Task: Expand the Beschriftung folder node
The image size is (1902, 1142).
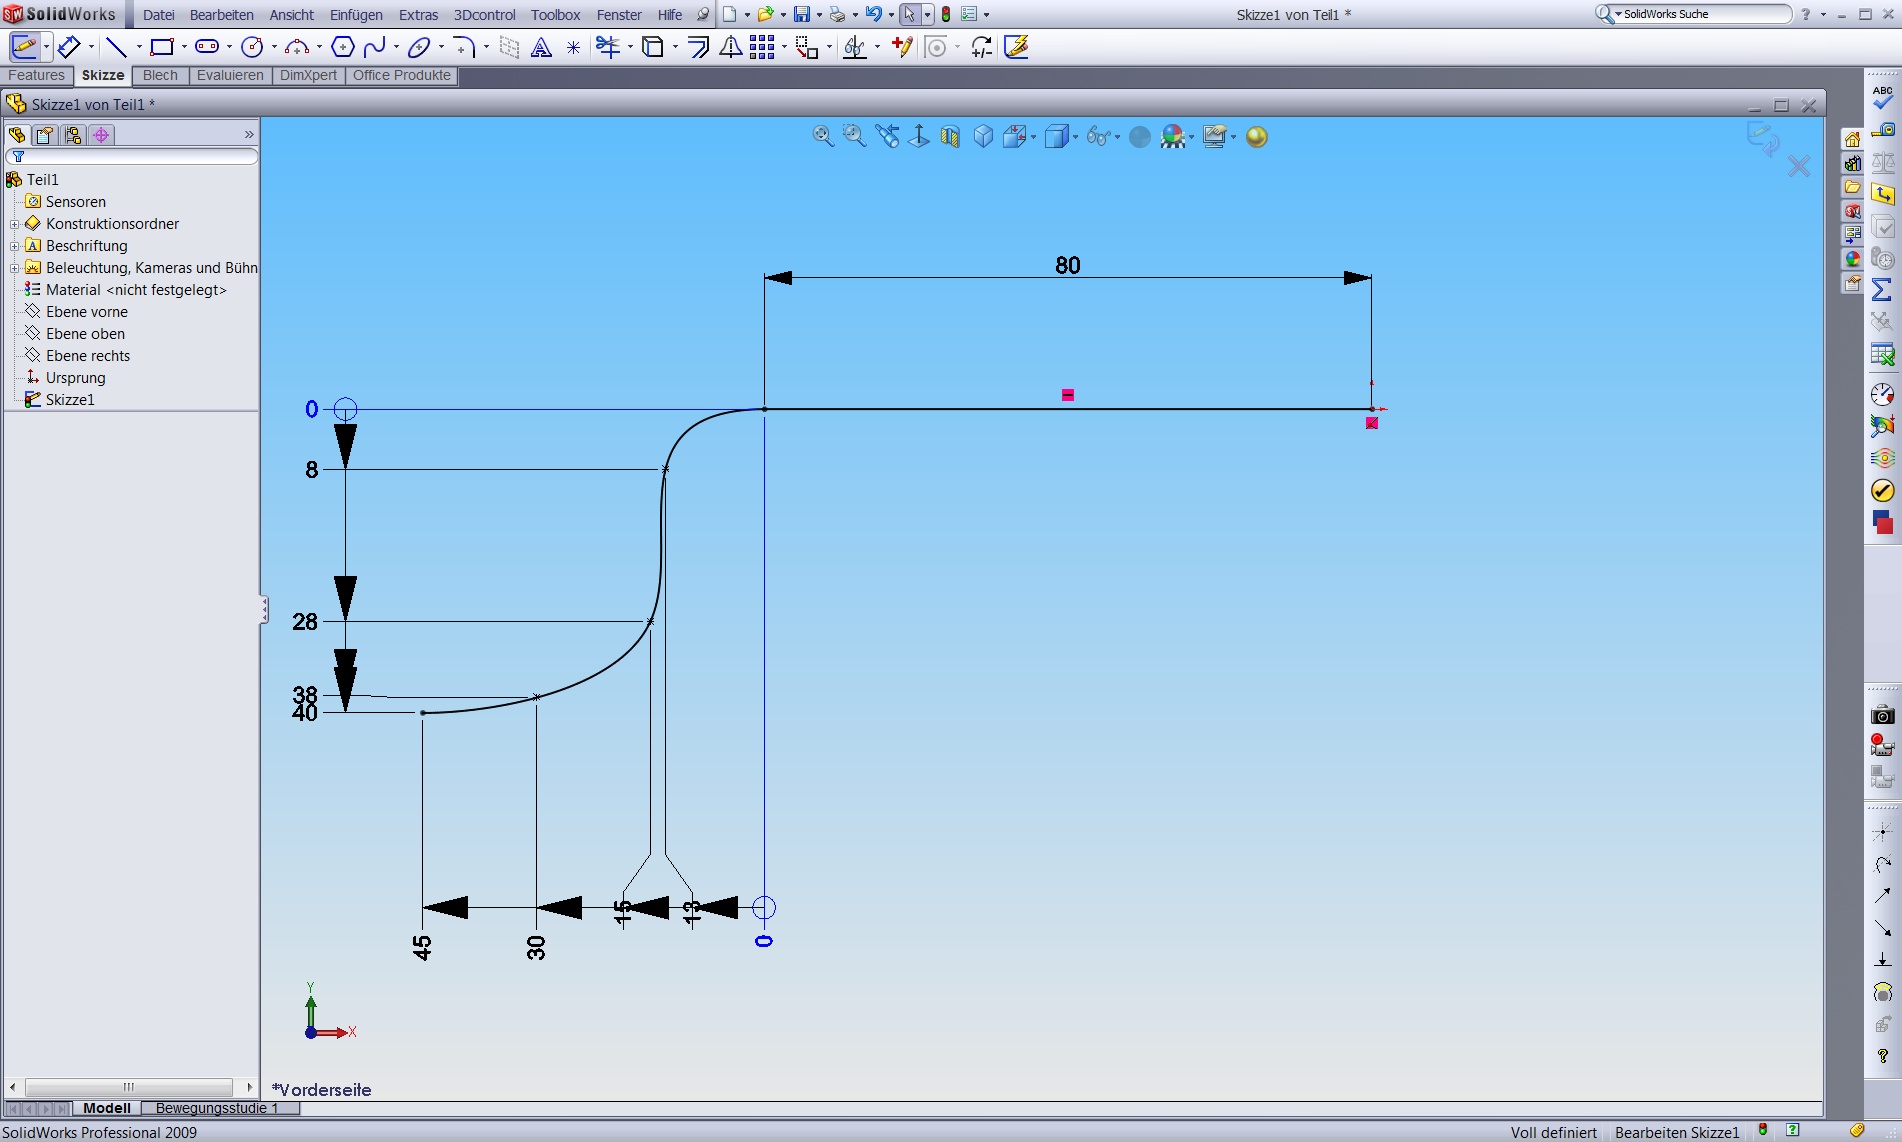Action: 14,246
